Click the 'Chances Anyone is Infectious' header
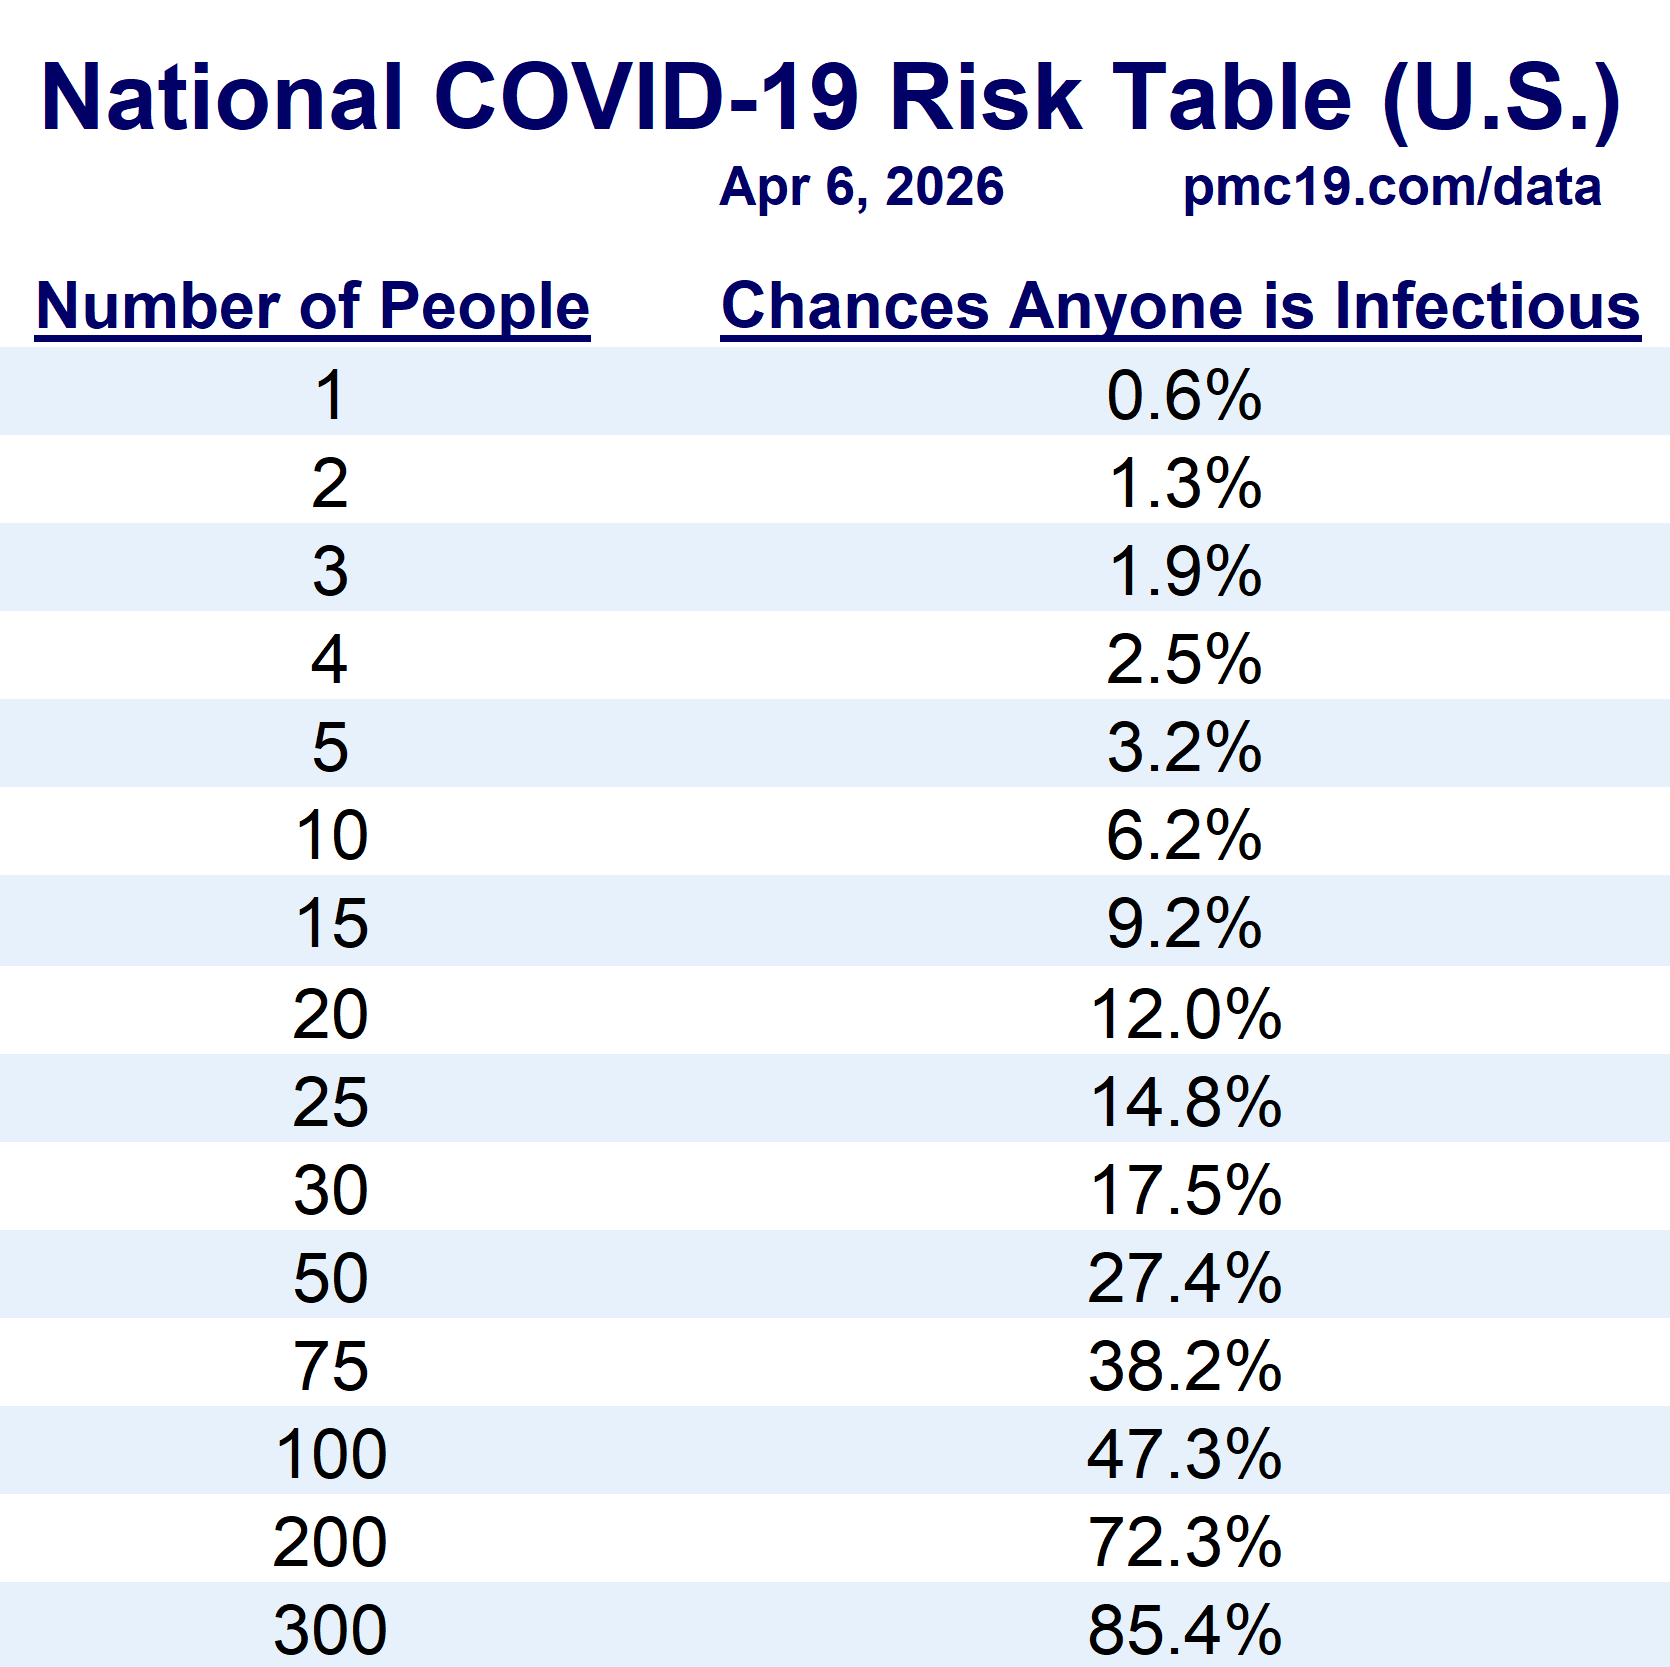Viewport: 1670px width, 1667px height. (1180, 306)
